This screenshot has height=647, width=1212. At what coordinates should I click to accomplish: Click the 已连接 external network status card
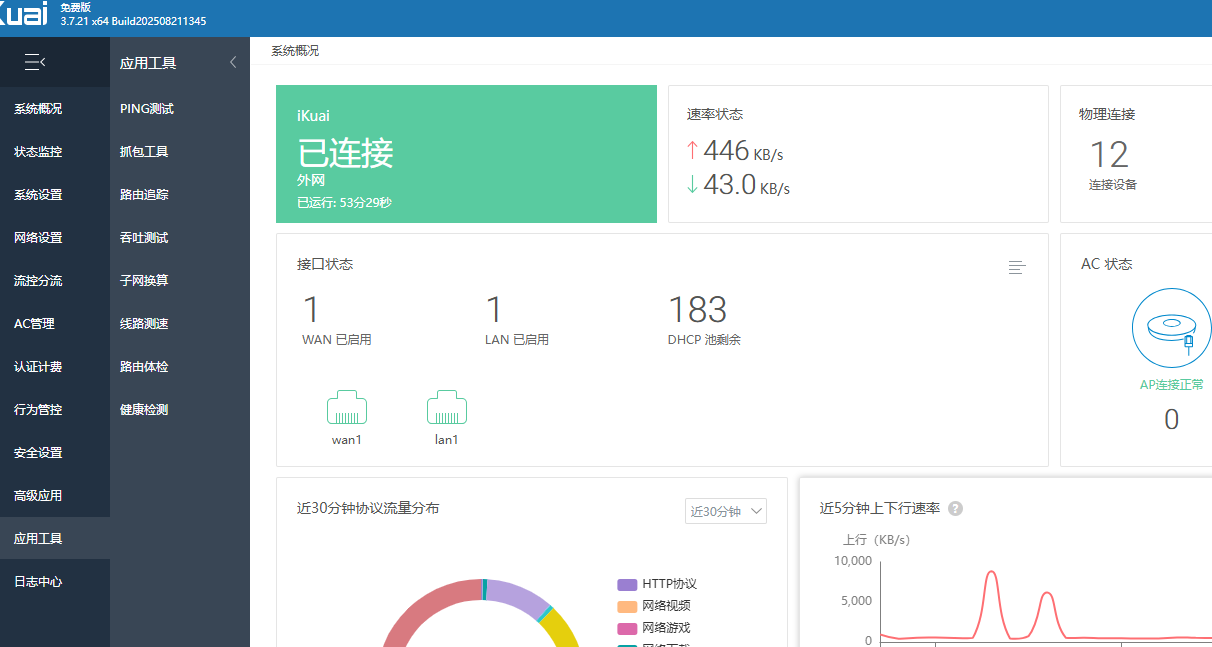click(x=466, y=153)
